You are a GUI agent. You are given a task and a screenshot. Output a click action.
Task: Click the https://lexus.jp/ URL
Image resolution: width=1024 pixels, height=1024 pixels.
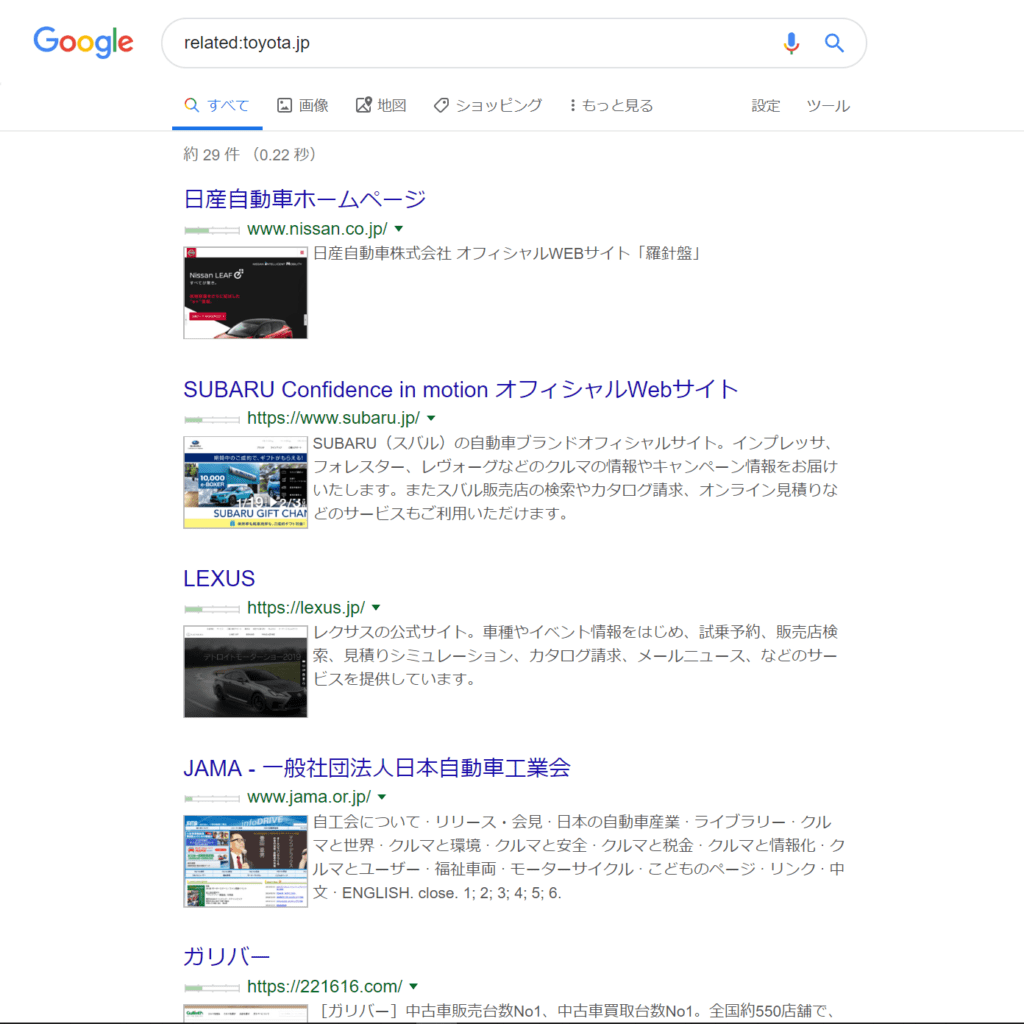click(x=306, y=608)
